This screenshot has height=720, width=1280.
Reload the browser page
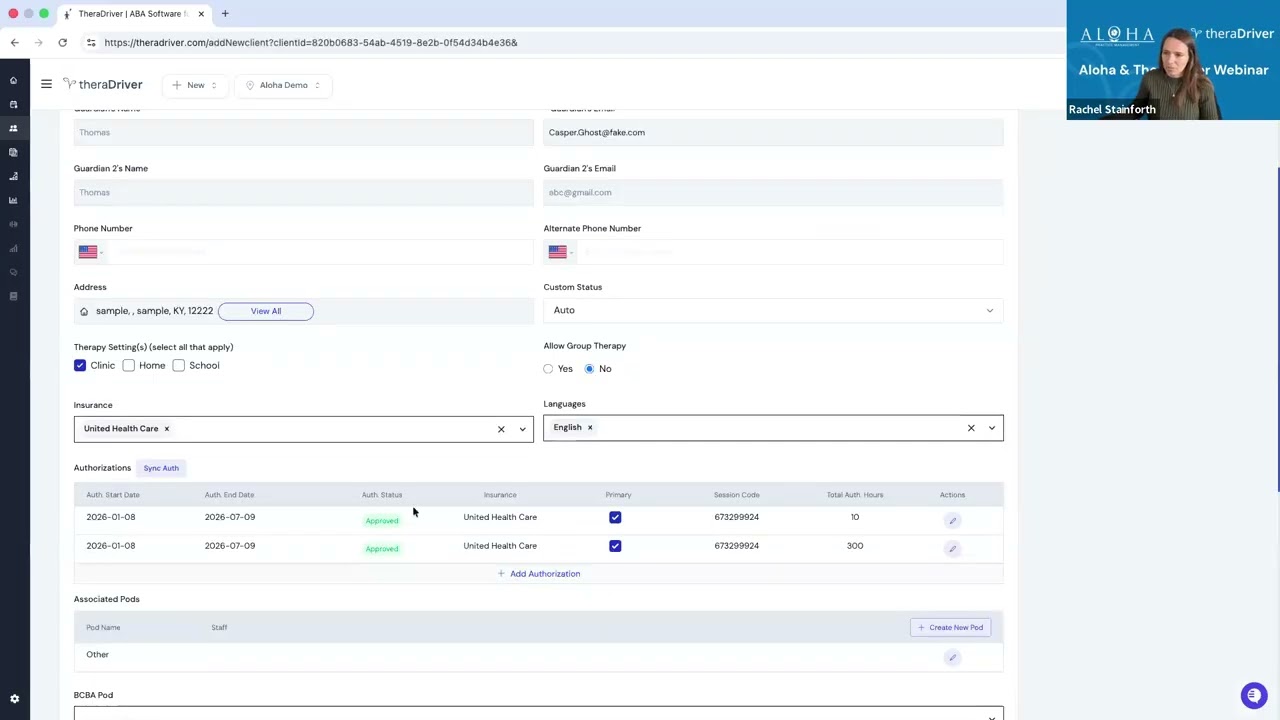point(62,43)
